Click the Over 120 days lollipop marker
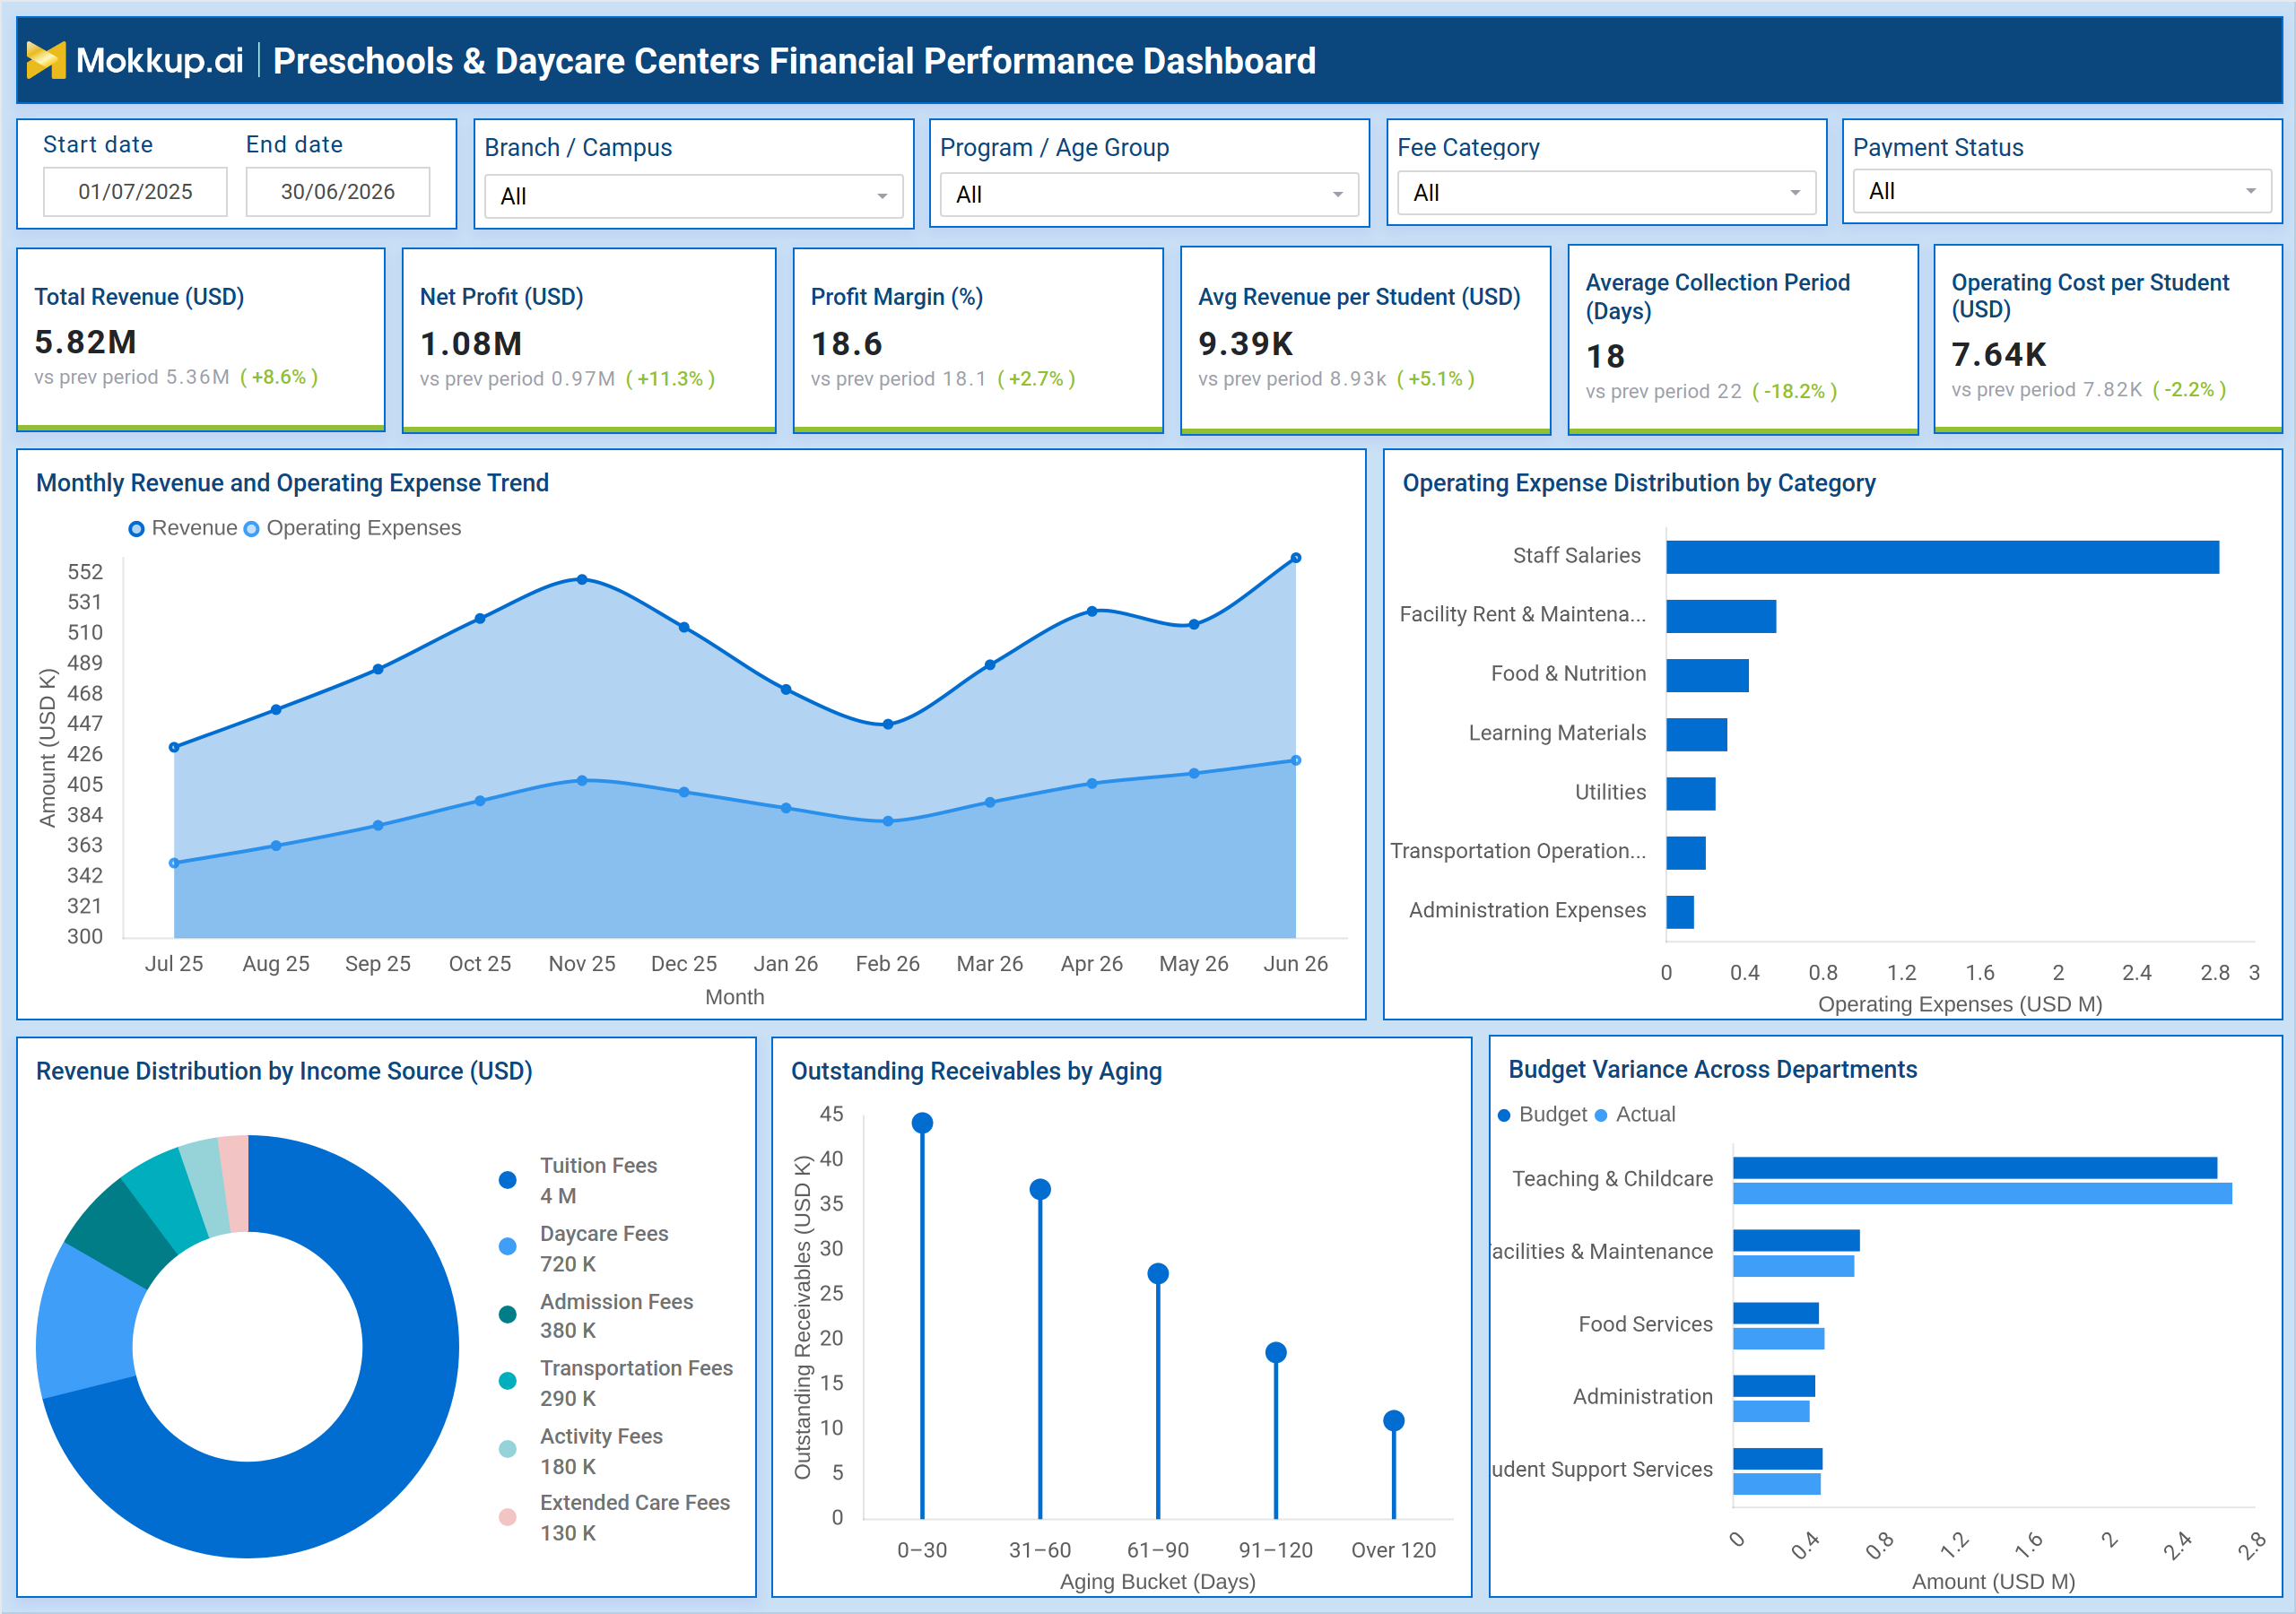Viewport: 2296px width, 1614px height. point(1394,1420)
